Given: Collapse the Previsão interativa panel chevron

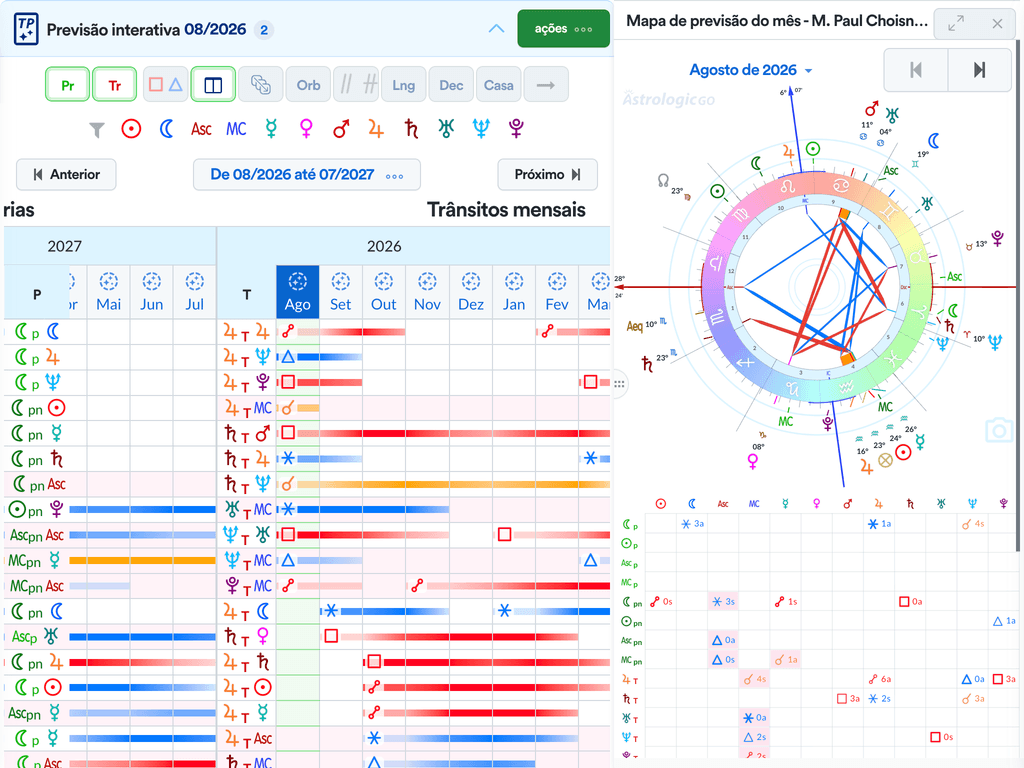Looking at the screenshot, I should click(x=496, y=29).
